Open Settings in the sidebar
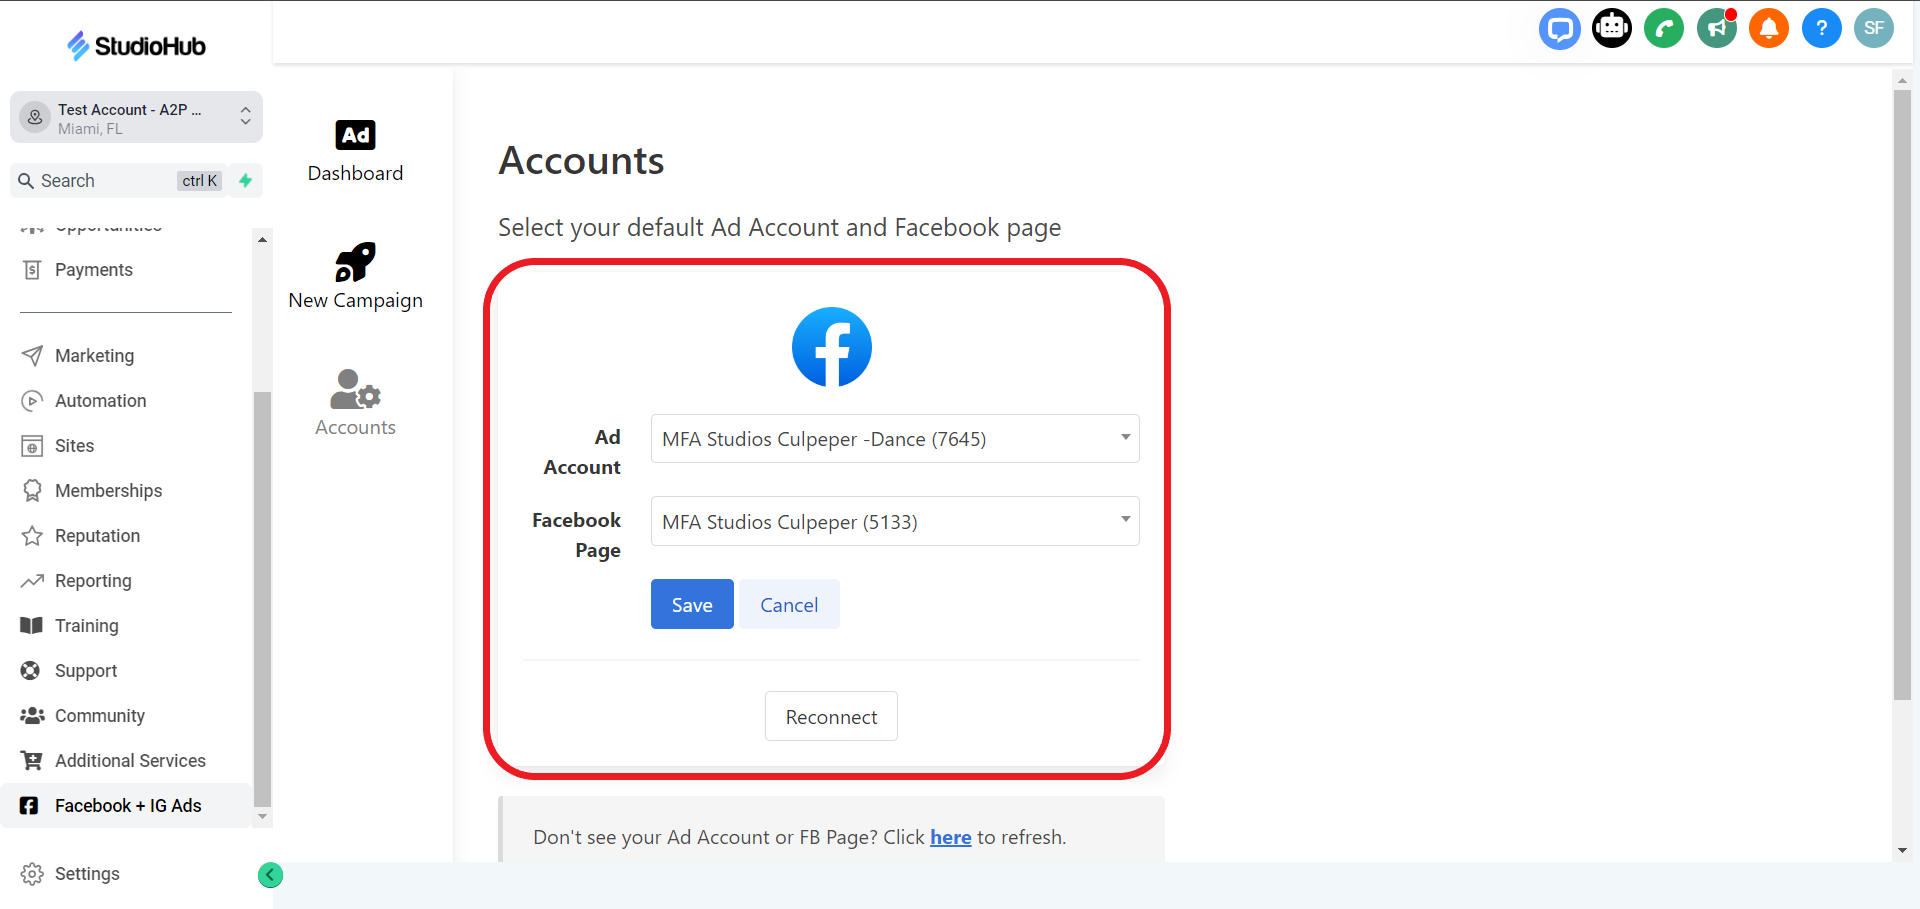Viewport: 1920px width, 909px height. [126, 874]
